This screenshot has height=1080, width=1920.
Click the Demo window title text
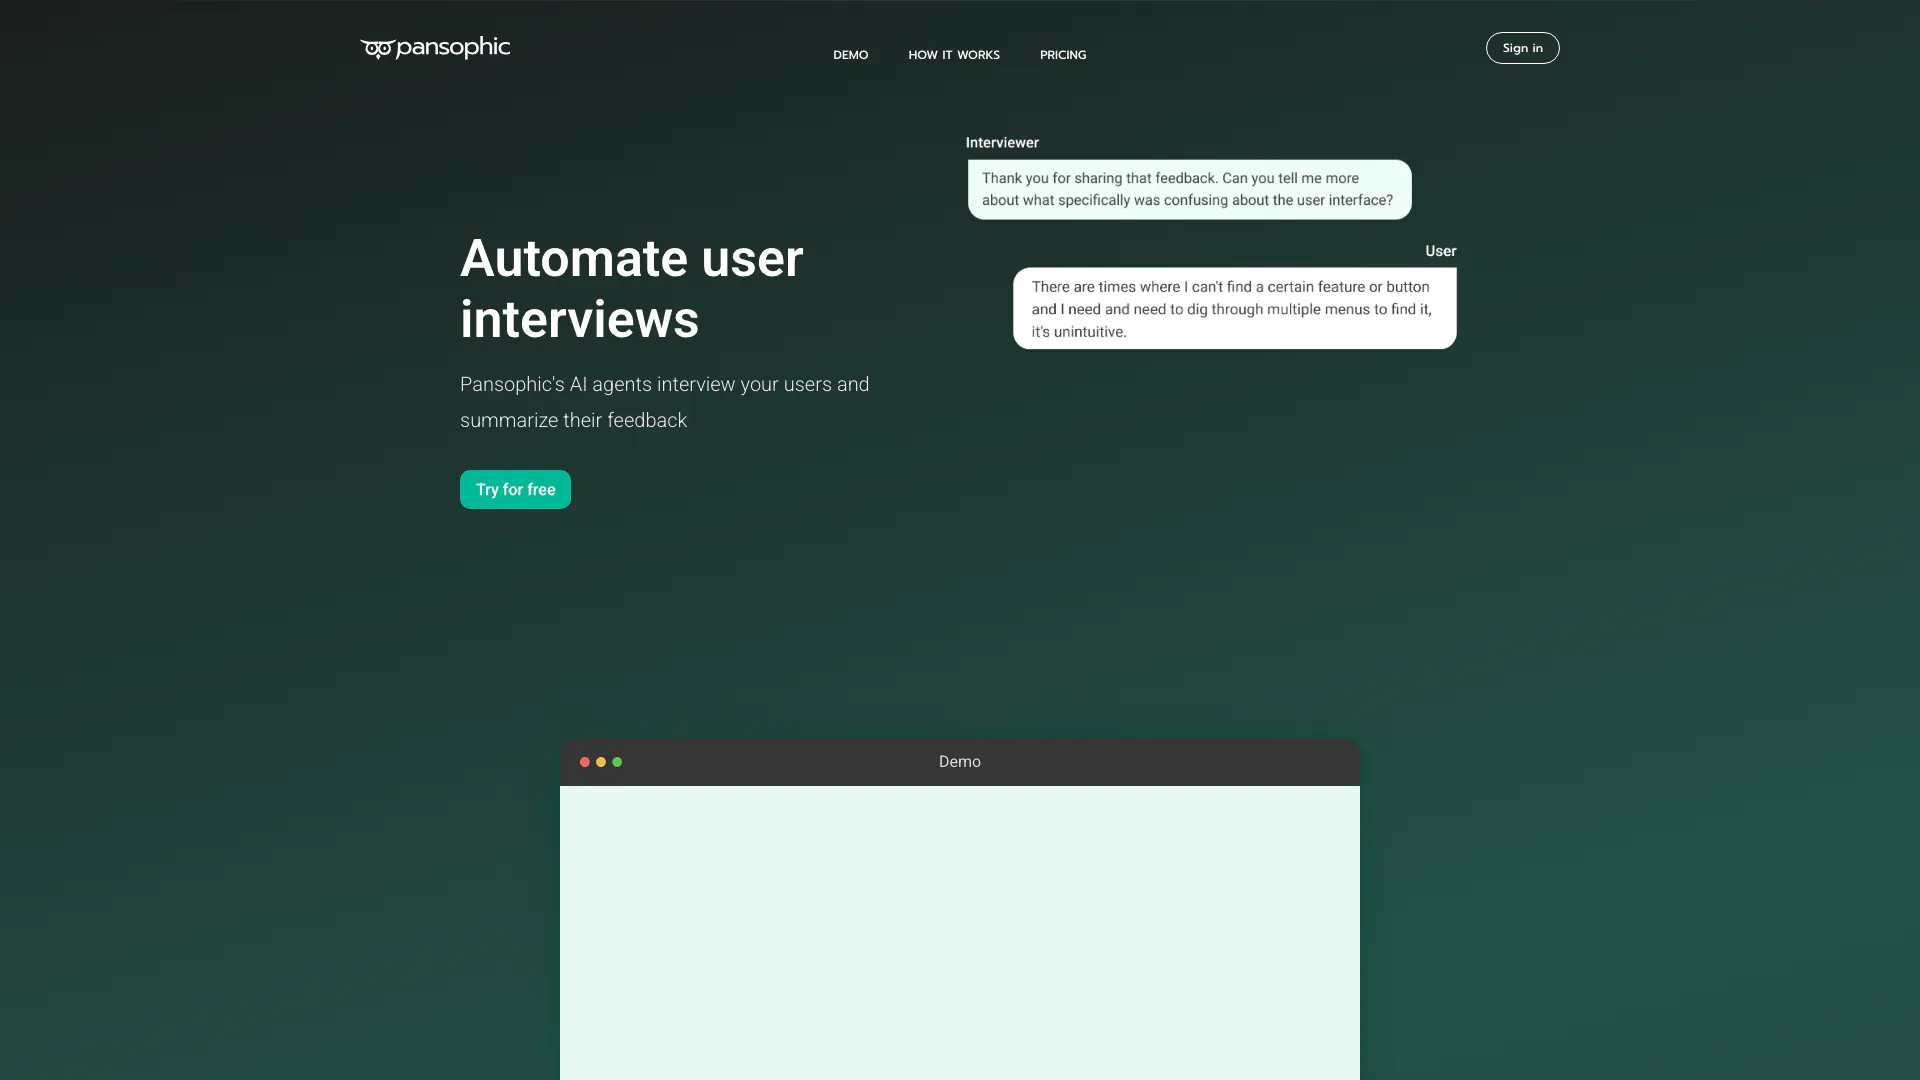[x=959, y=762]
